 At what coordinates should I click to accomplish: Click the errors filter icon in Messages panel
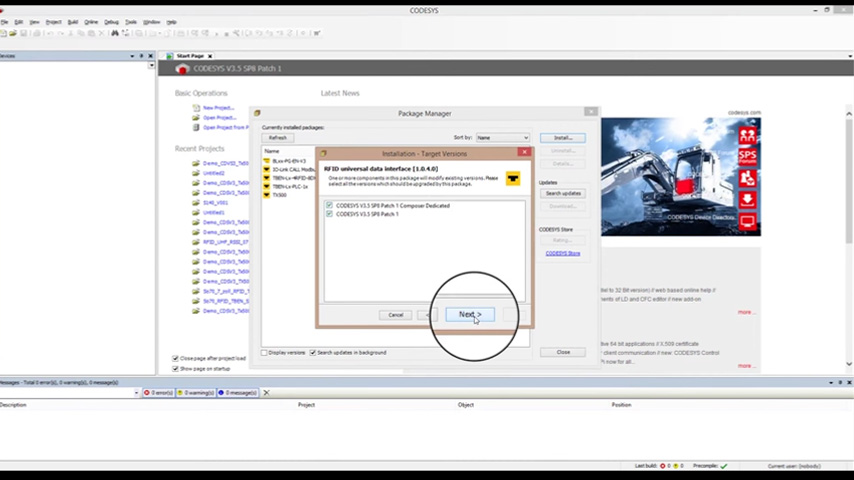point(148,393)
